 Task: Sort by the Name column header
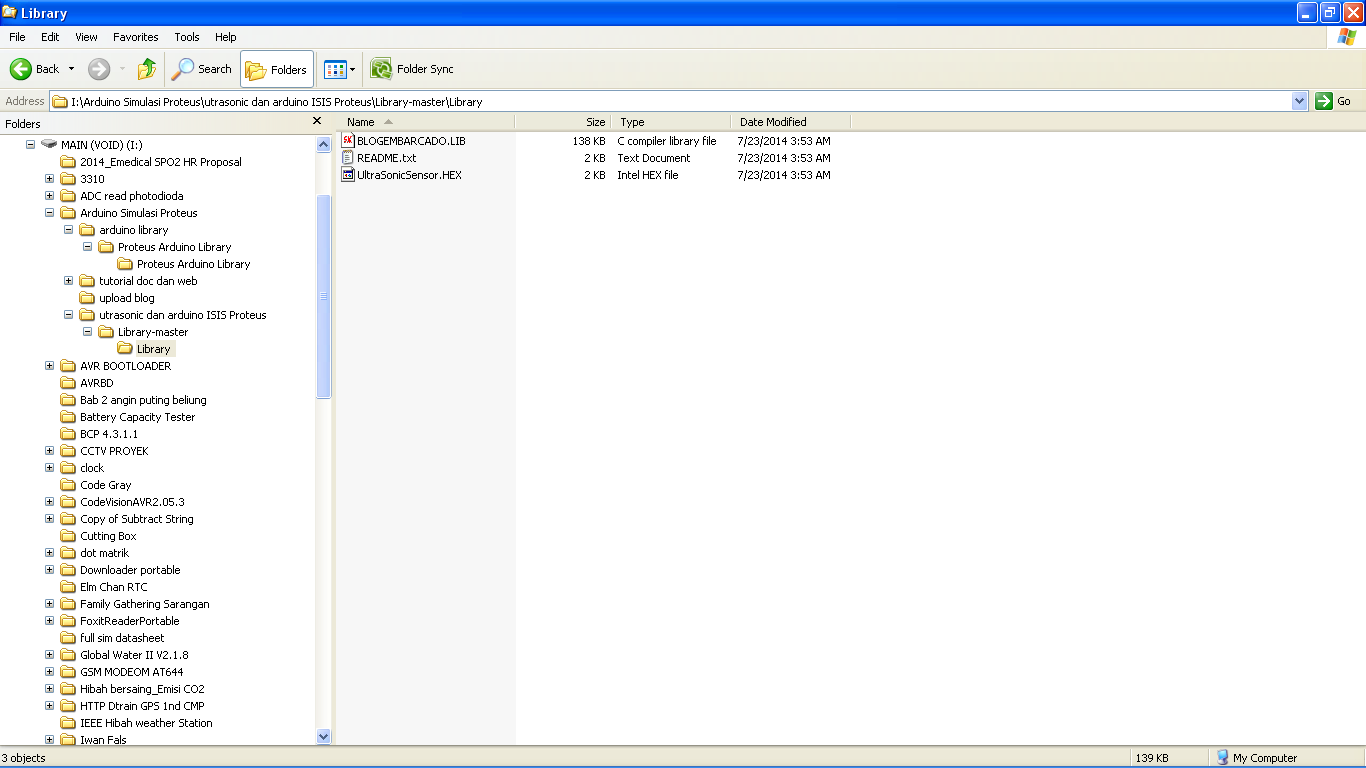click(x=427, y=122)
